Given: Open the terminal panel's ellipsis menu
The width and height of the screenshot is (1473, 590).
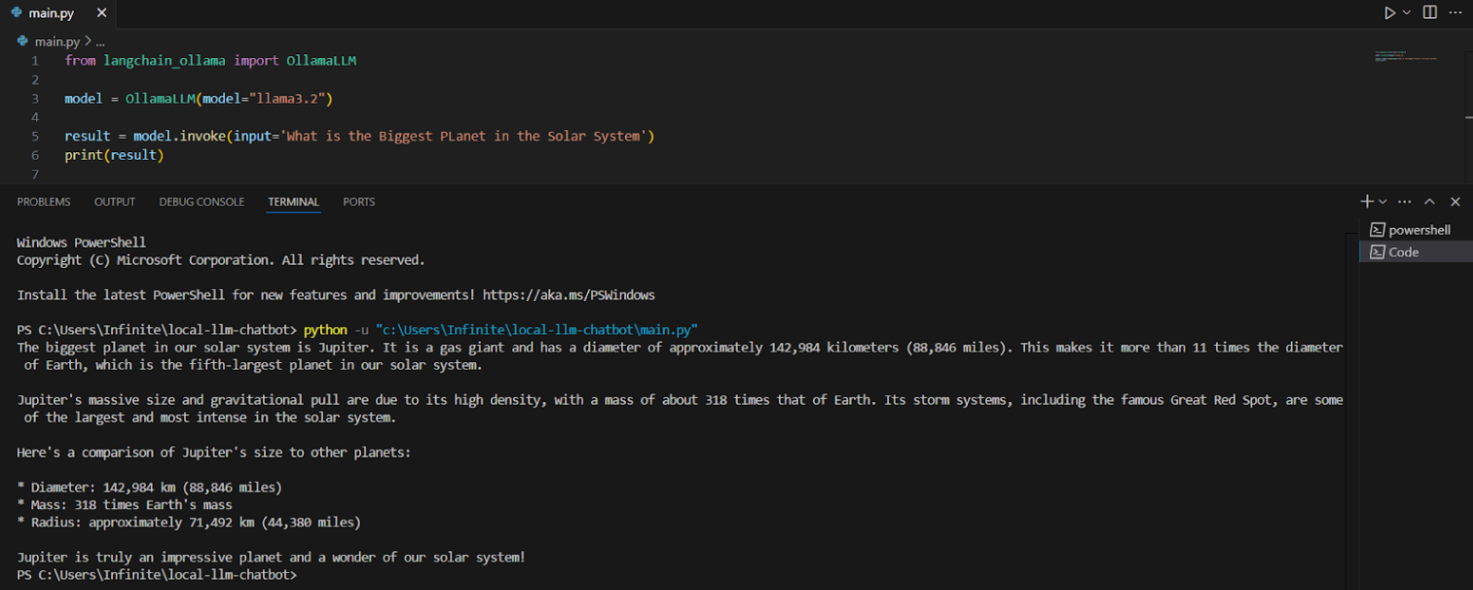Looking at the screenshot, I should coord(1405,202).
